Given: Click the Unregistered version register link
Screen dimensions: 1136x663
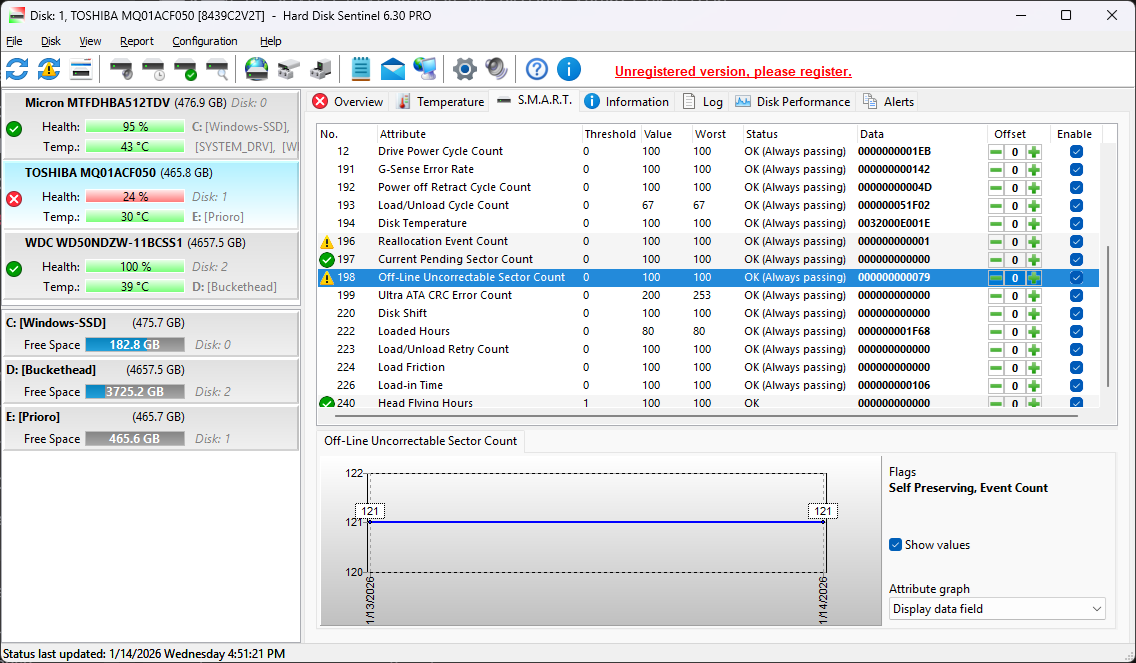Looking at the screenshot, I should (733, 72).
